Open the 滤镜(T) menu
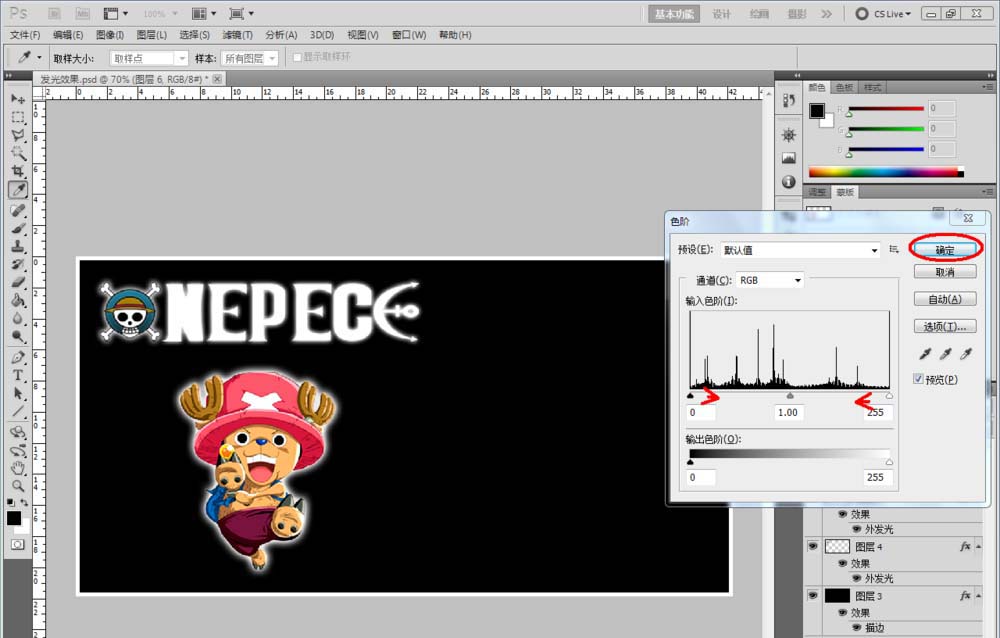Image resolution: width=1000 pixels, height=638 pixels. (x=237, y=35)
